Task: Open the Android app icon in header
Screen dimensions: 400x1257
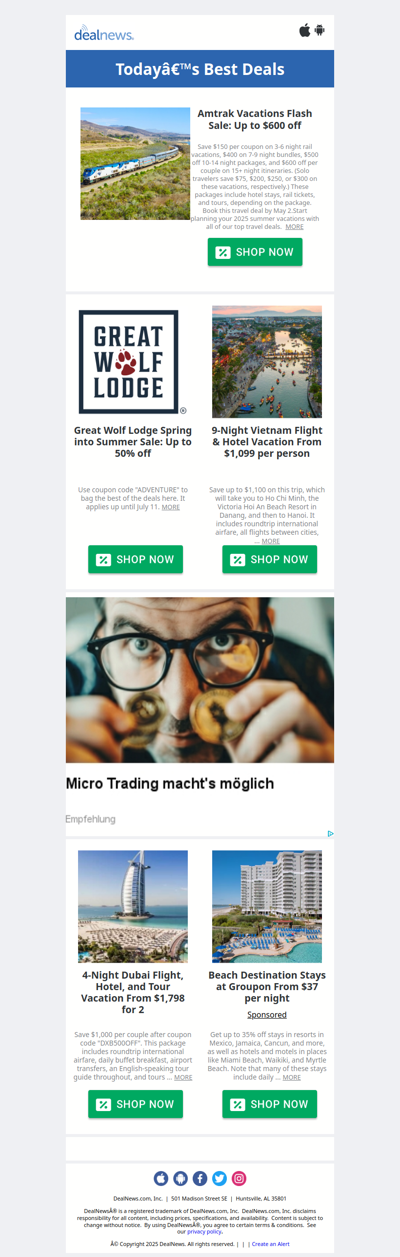Action: point(320,30)
